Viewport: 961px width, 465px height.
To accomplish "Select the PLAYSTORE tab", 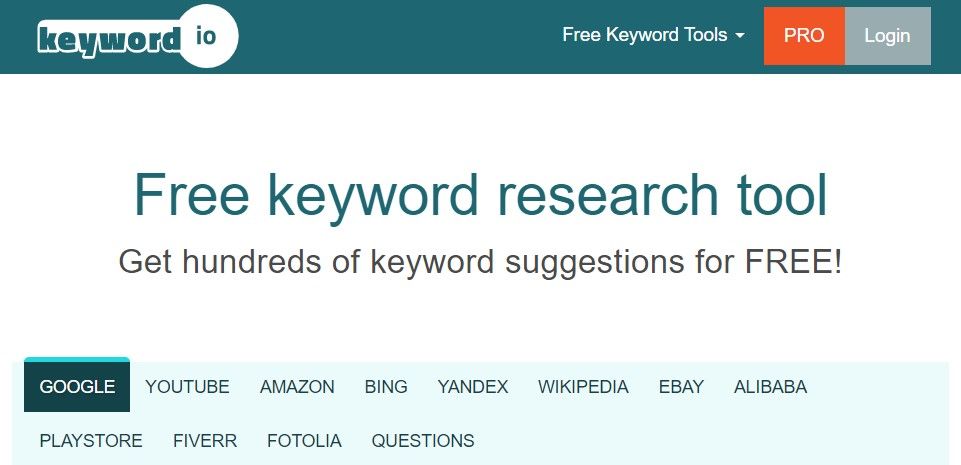I will click(91, 440).
